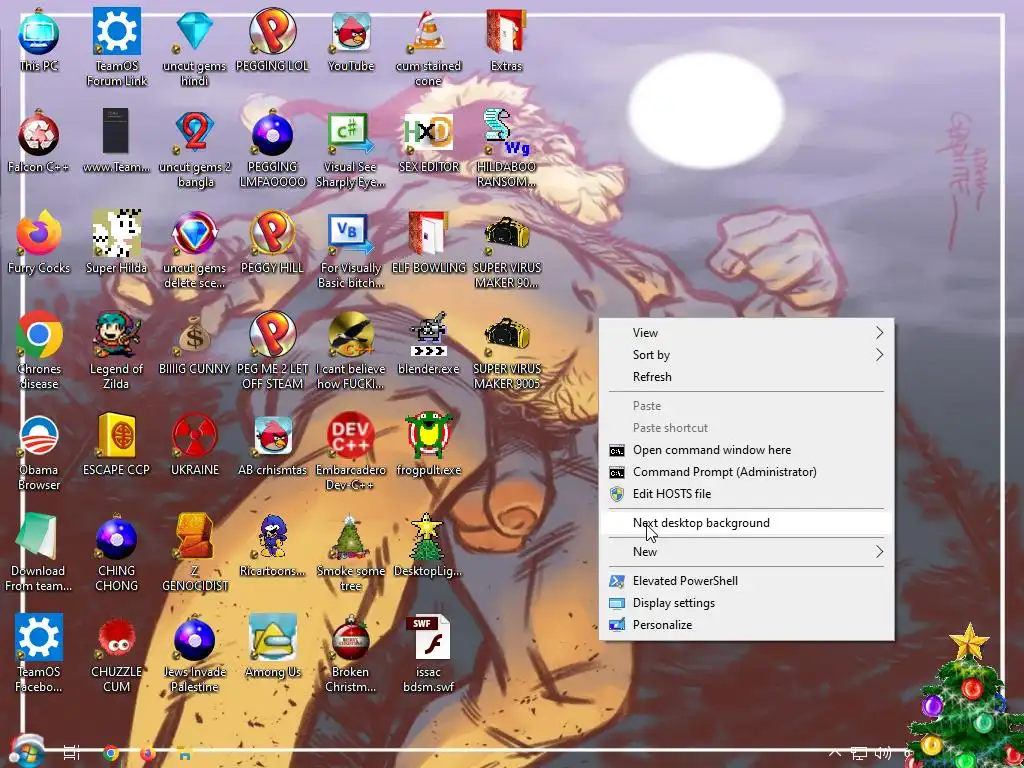The height and width of the screenshot is (768, 1024).
Task: Select the TeamOS Facebo gear icon
Action: 39,654
